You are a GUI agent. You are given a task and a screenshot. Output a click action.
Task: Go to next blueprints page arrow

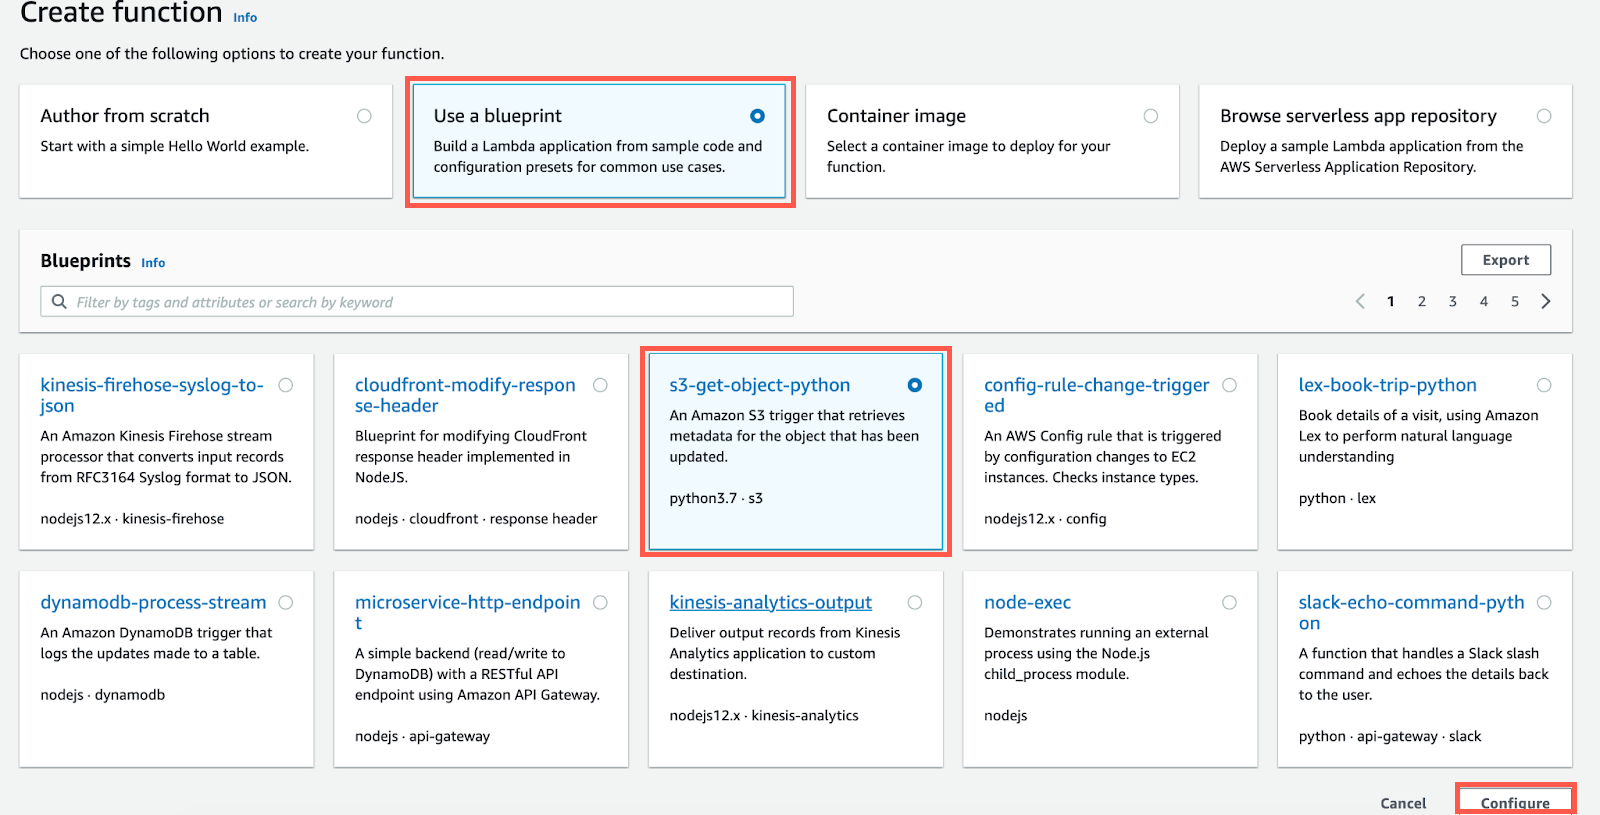(x=1546, y=301)
